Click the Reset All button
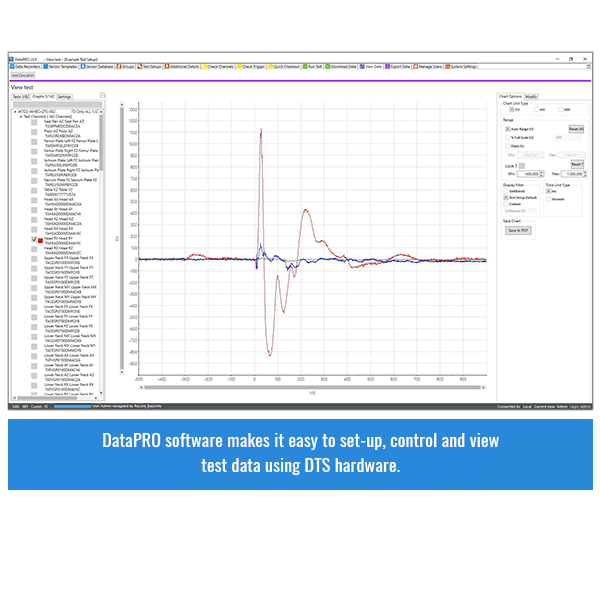Image resolution: width=600 pixels, height=600 pixels. pyautogui.click(x=576, y=129)
